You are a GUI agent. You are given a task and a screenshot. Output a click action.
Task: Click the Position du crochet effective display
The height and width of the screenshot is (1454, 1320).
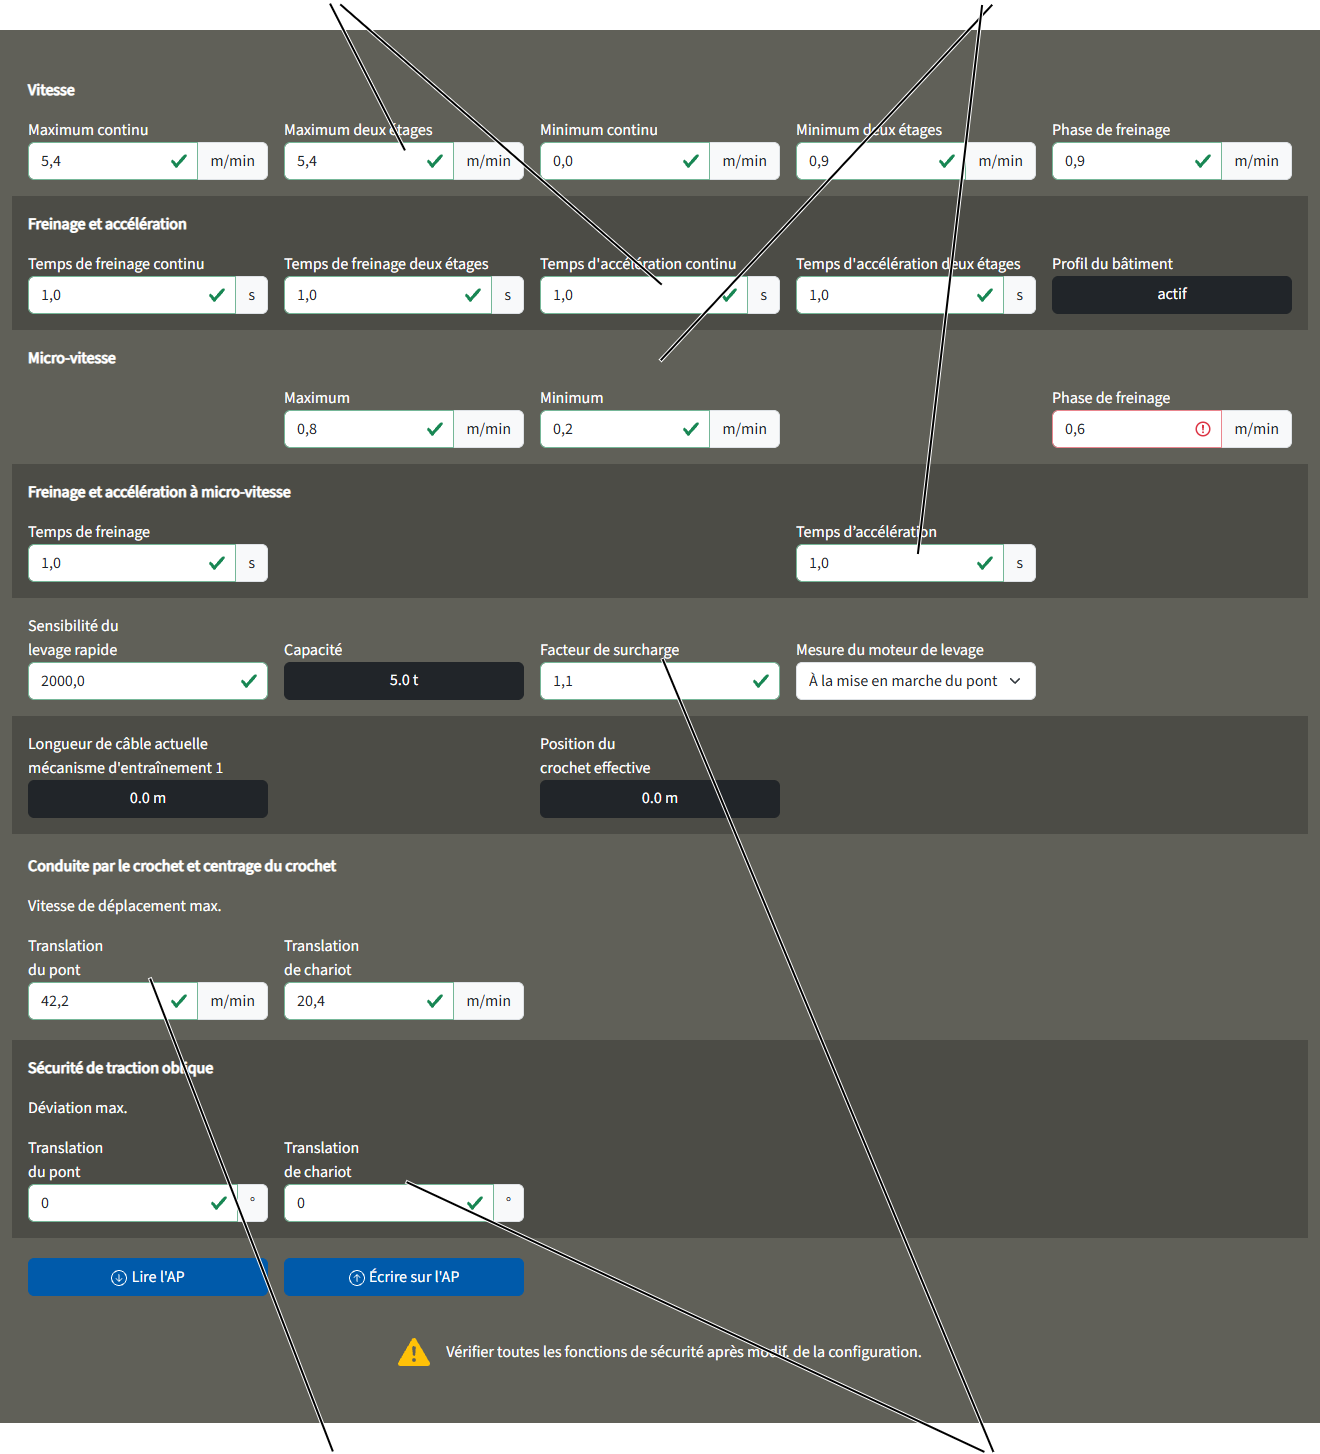coord(660,799)
